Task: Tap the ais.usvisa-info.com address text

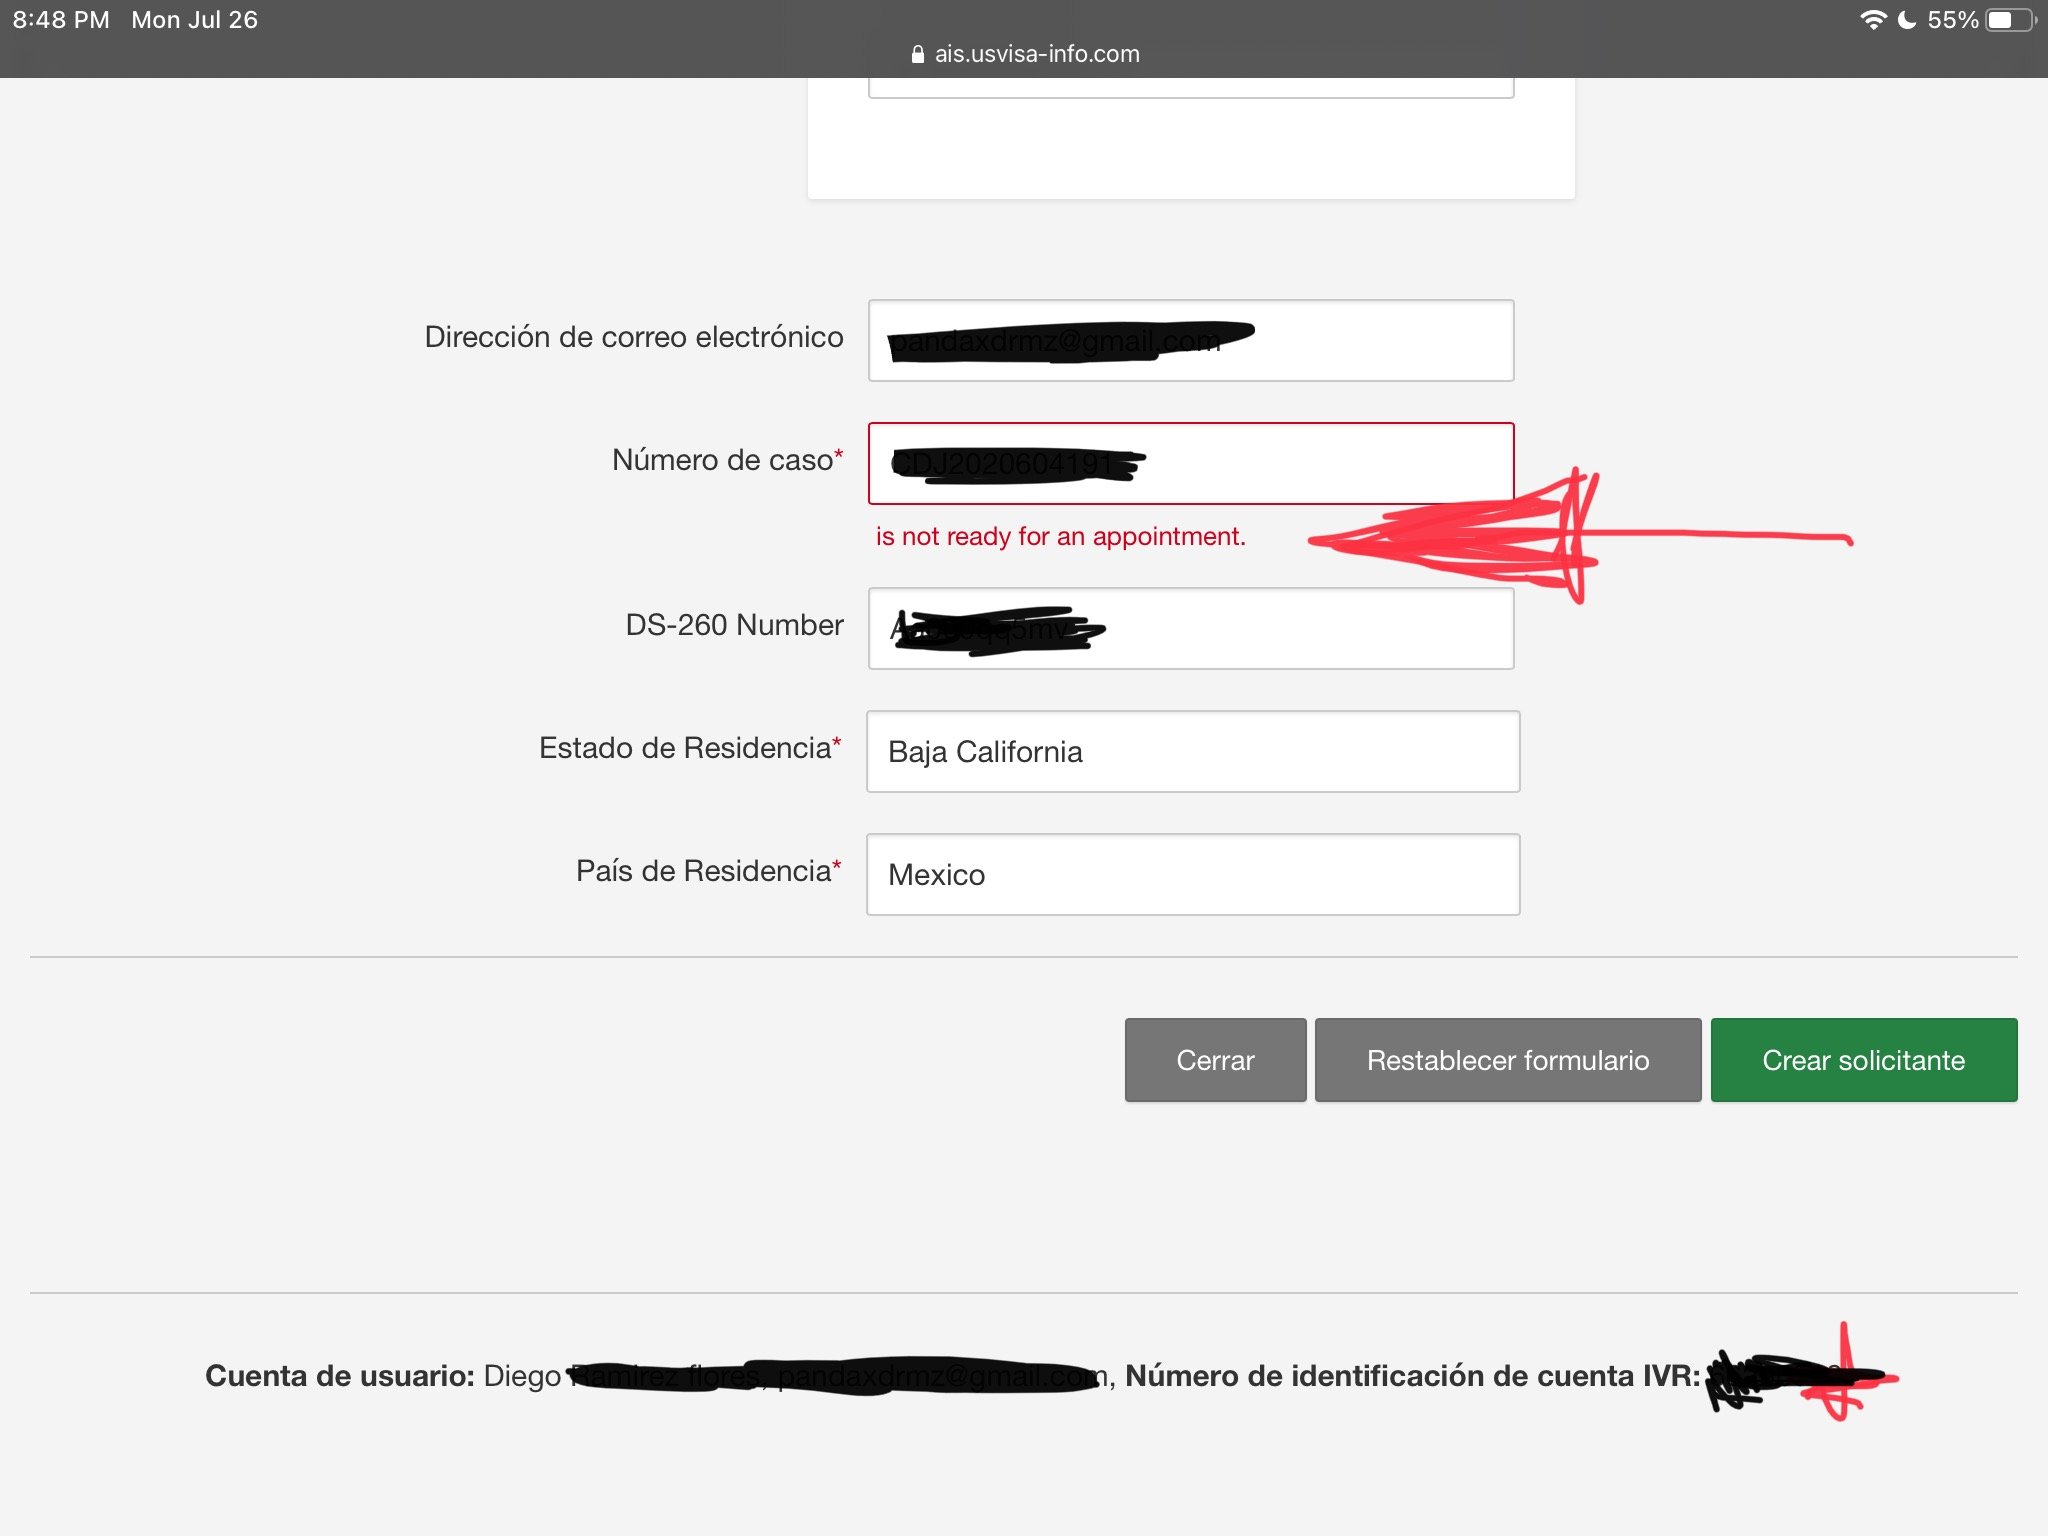Action: pos(1037,54)
